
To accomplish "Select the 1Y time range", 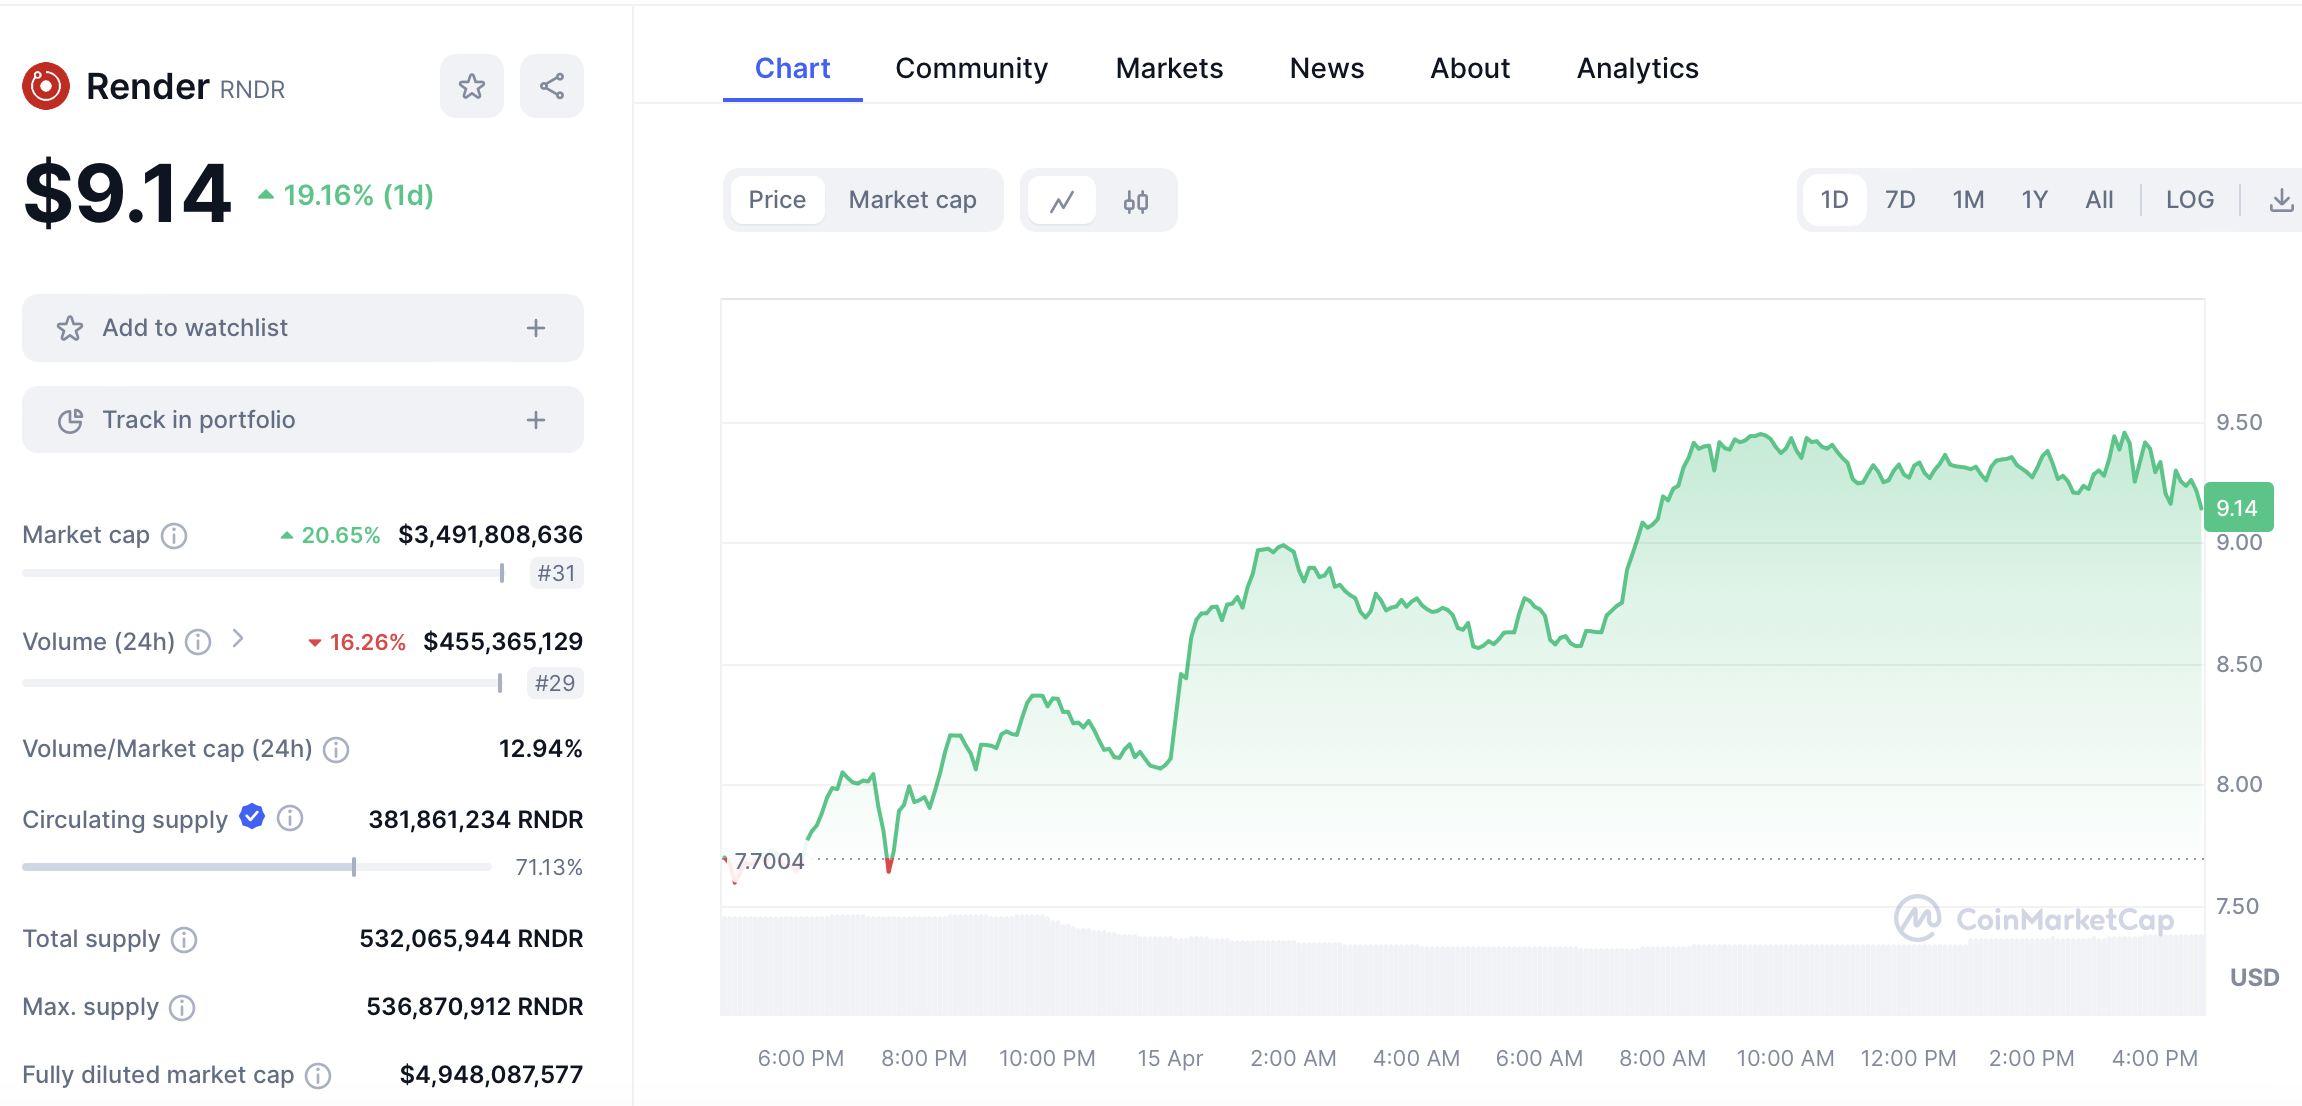I will point(2034,200).
